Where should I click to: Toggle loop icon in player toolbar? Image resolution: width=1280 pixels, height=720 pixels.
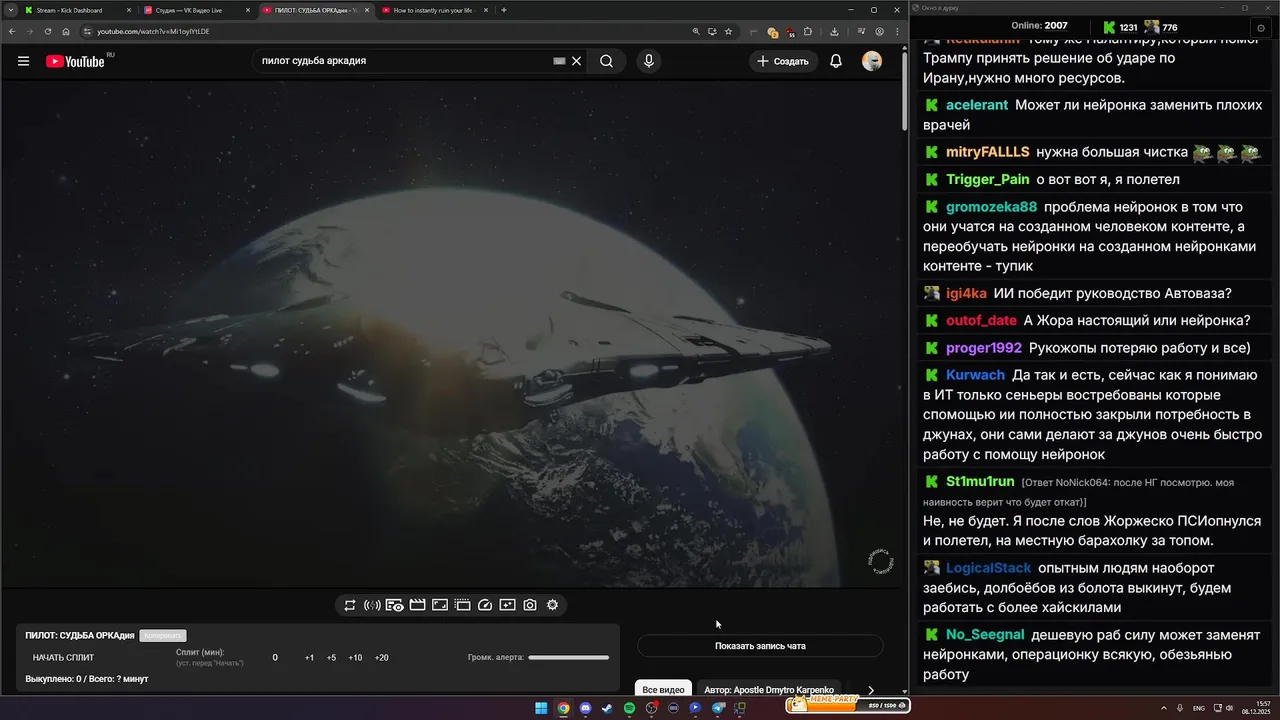[x=350, y=605]
